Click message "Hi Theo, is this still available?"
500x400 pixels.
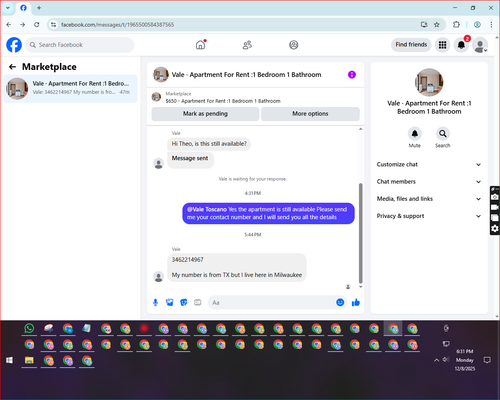click(x=209, y=144)
